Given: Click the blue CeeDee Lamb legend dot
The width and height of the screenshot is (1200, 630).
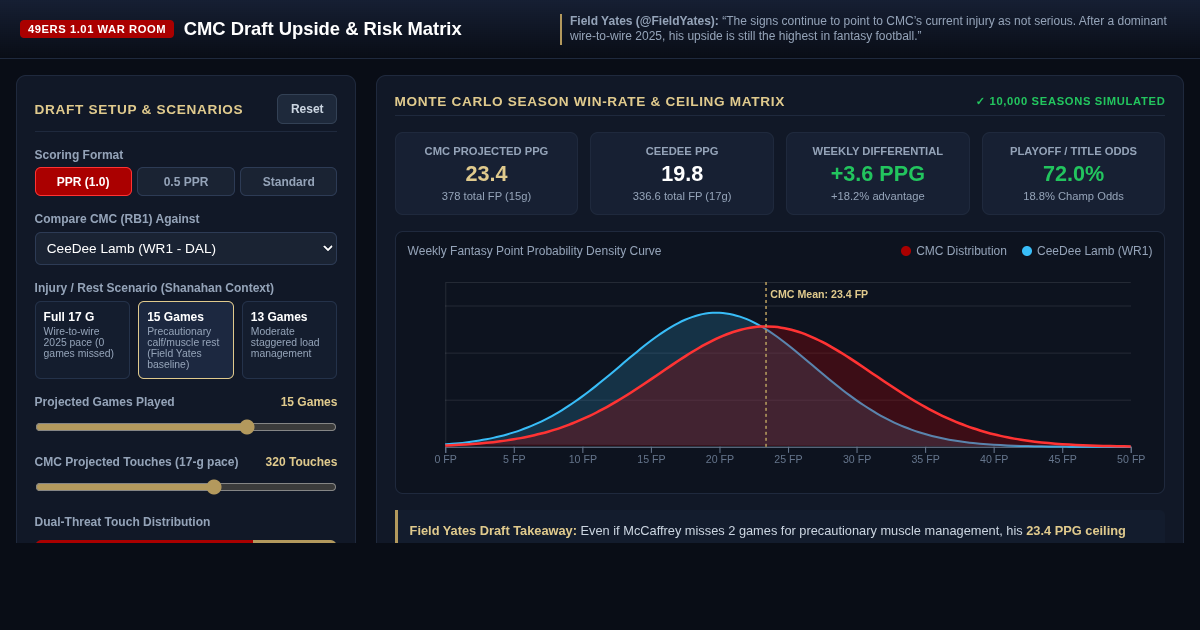Looking at the screenshot, I should pos(1027,251).
